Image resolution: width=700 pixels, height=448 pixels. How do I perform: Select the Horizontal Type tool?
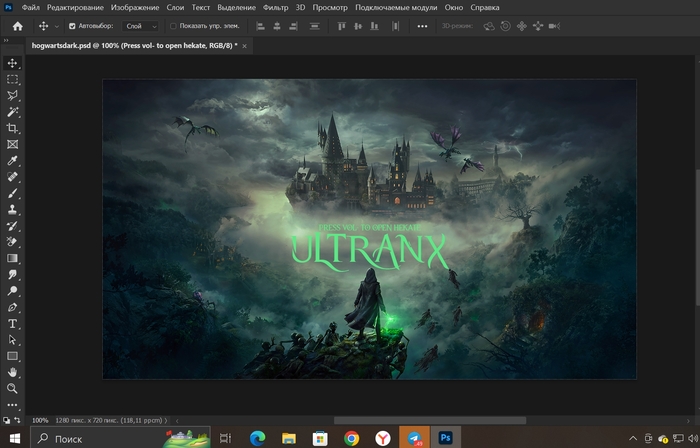13,324
